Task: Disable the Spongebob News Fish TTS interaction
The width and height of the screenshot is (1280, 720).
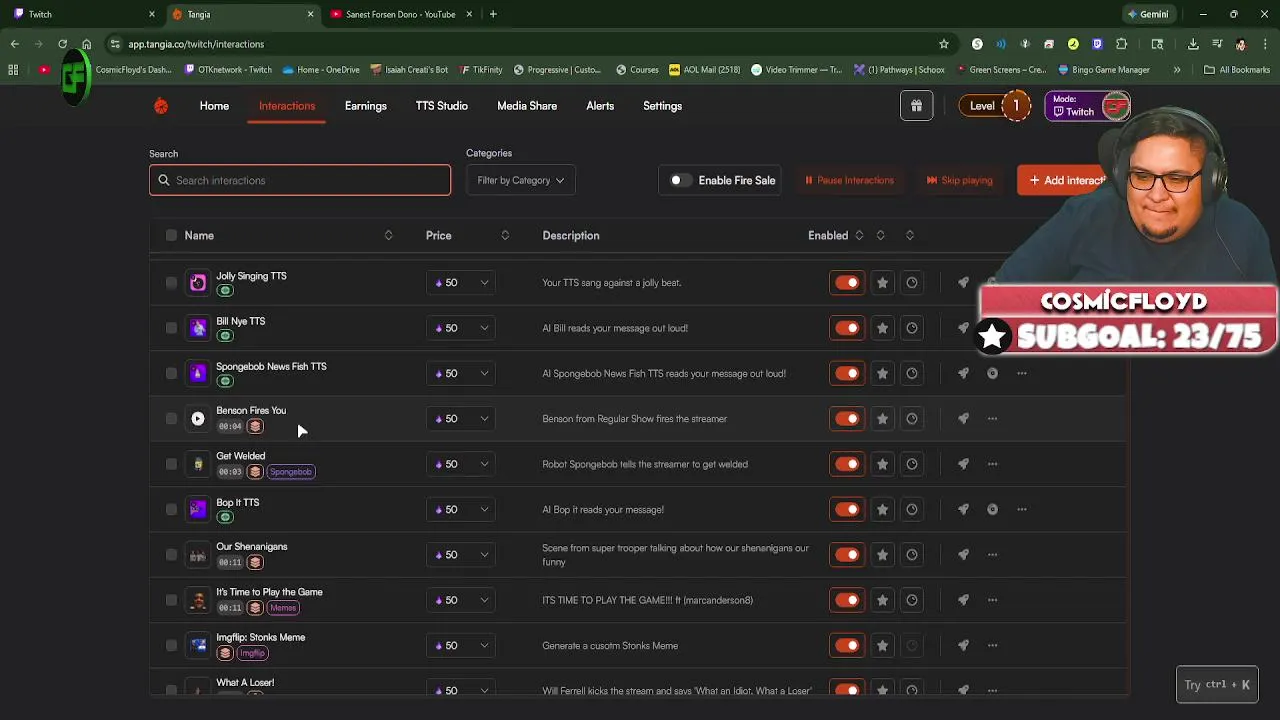Action: (x=847, y=373)
